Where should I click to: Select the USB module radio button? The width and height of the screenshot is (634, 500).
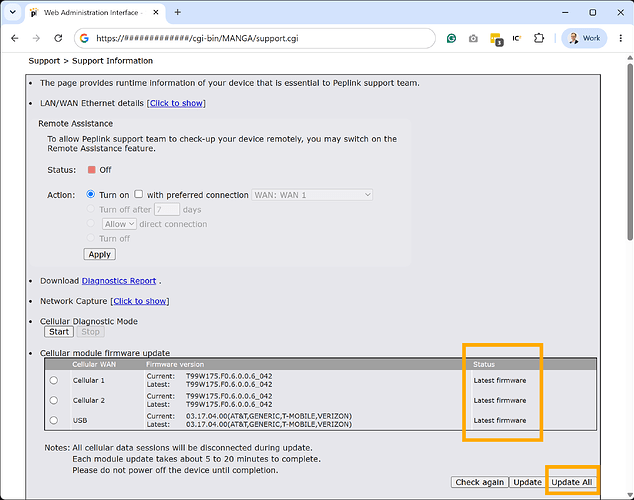point(53,420)
